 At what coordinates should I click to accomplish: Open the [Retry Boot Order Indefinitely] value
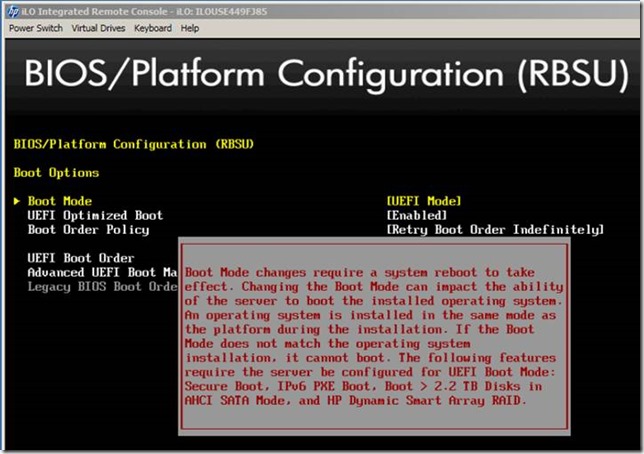click(x=495, y=230)
